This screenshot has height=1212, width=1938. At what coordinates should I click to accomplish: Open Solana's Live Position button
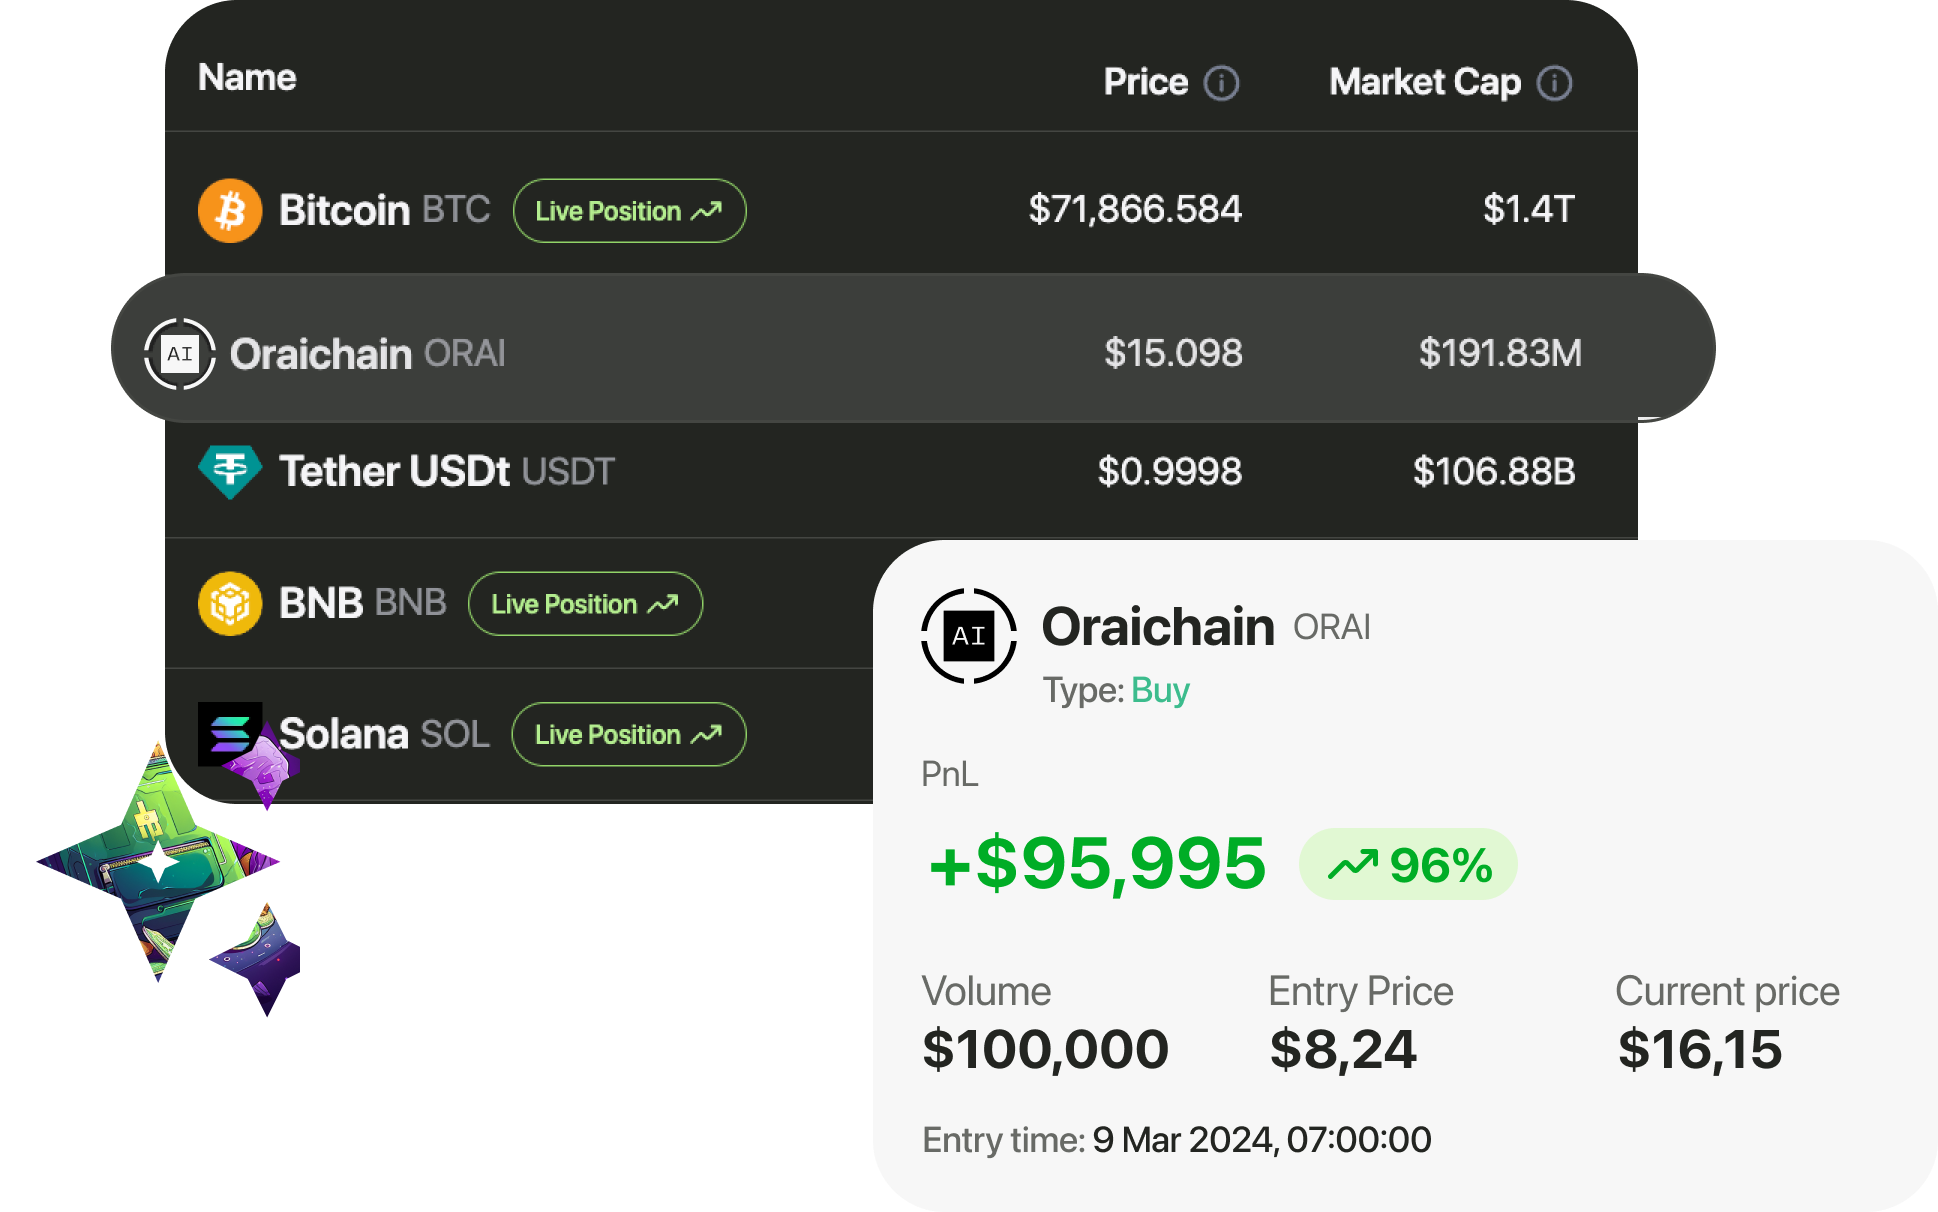click(x=628, y=735)
